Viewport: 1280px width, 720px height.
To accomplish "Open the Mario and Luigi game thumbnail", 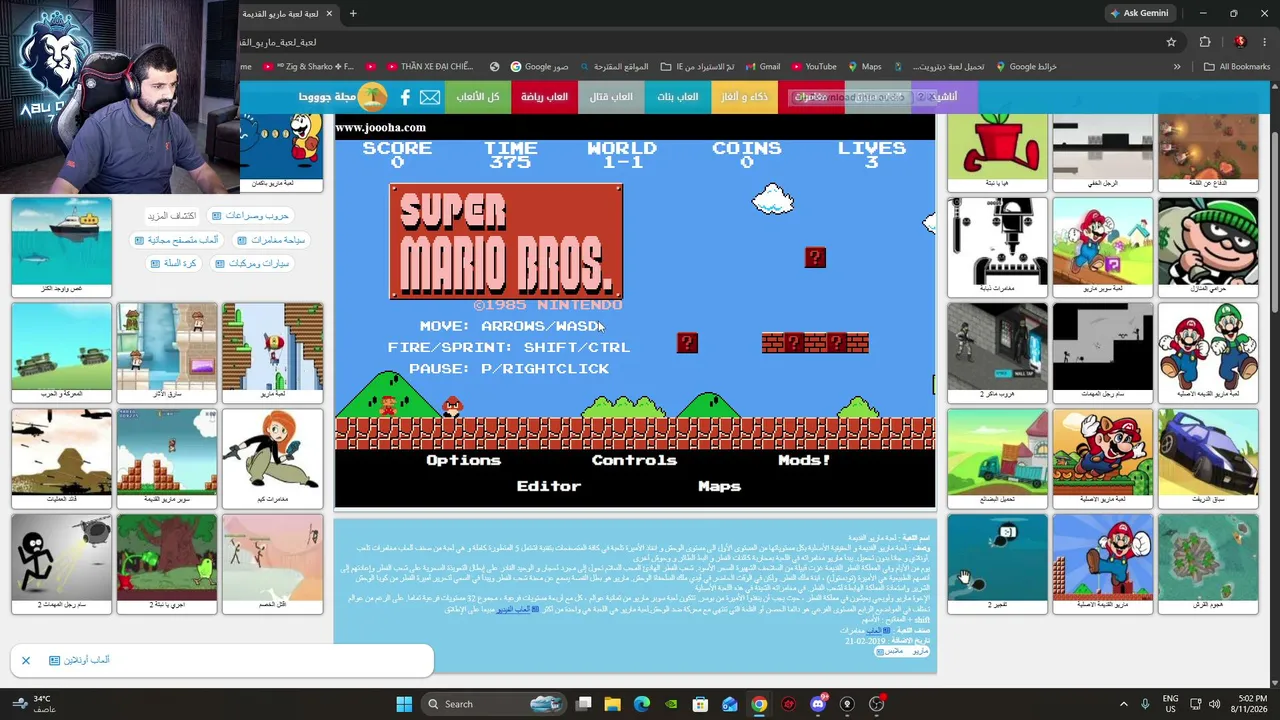I will click(x=1208, y=352).
